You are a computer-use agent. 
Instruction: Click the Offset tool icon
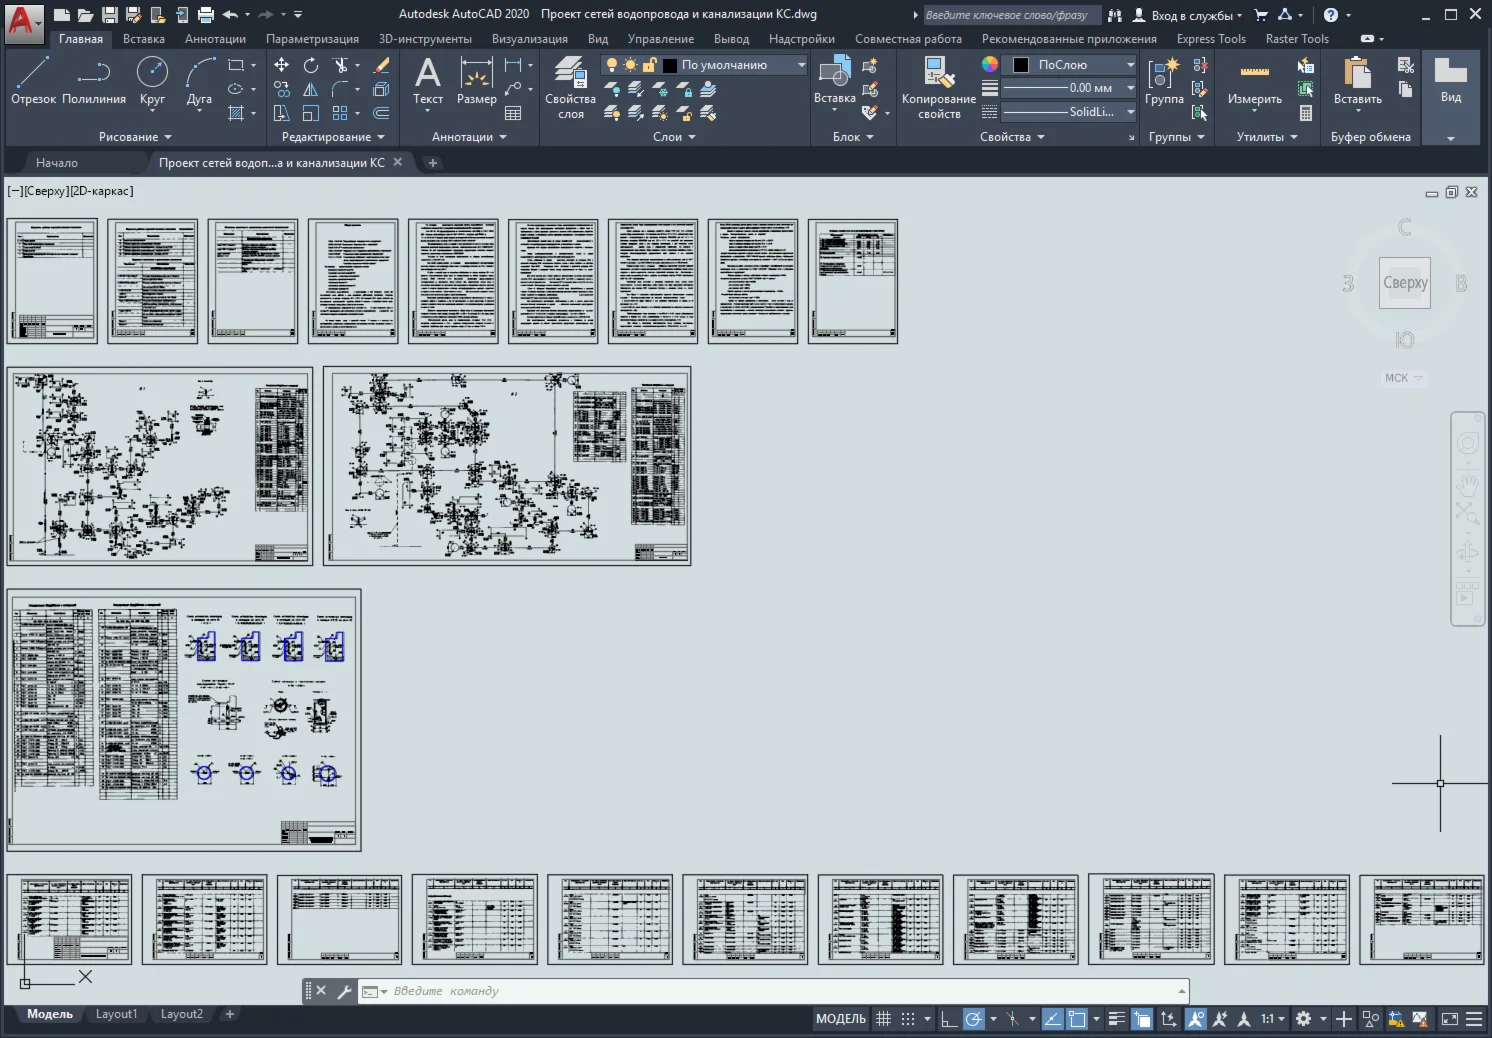click(381, 113)
